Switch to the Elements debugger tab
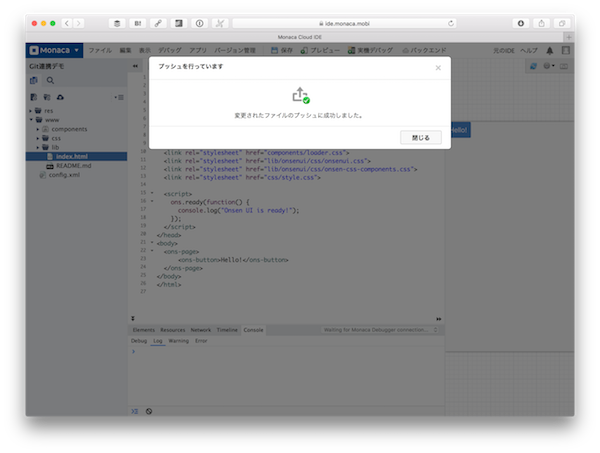The height and width of the screenshot is (453, 600). [143, 330]
